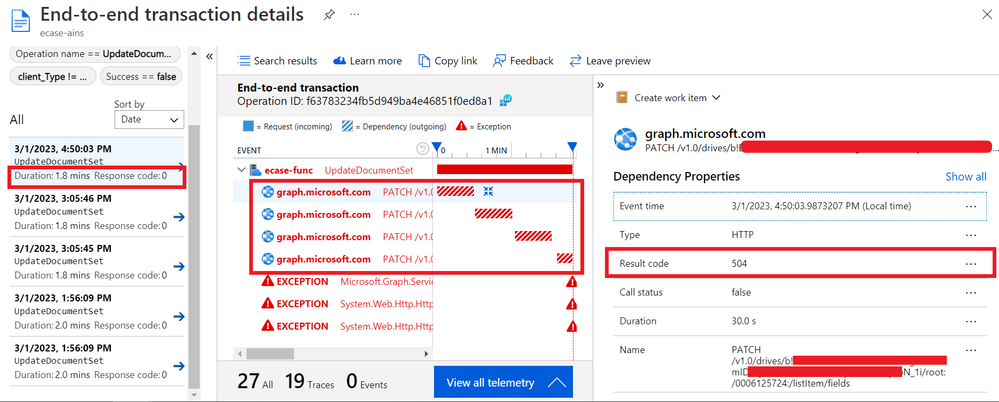Screen dimensions: 999x402
Task: Click the right blue timeline range marker
Action: pyautogui.click(x=572, y=148)
